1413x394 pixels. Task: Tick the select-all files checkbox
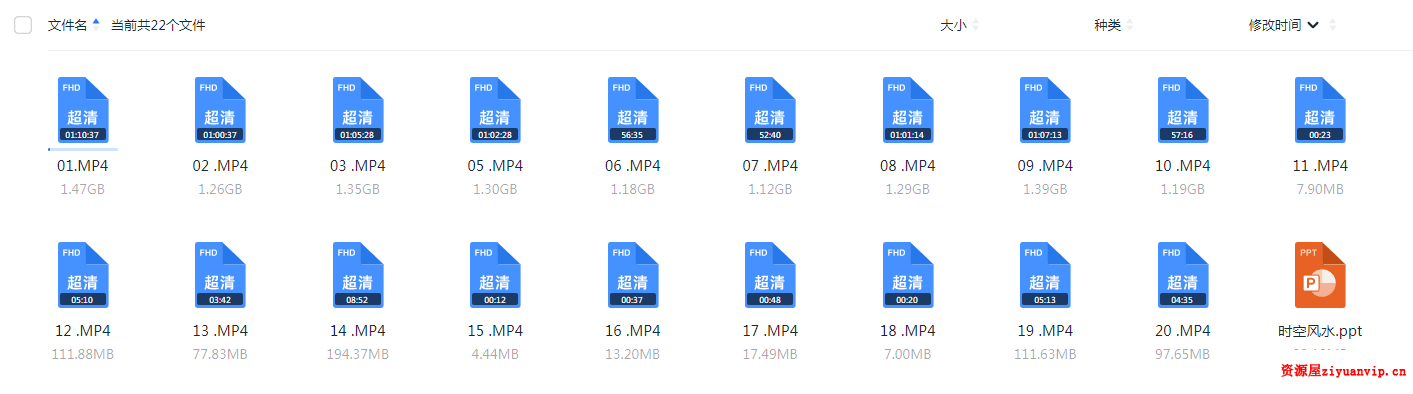[x=23, y=25]
